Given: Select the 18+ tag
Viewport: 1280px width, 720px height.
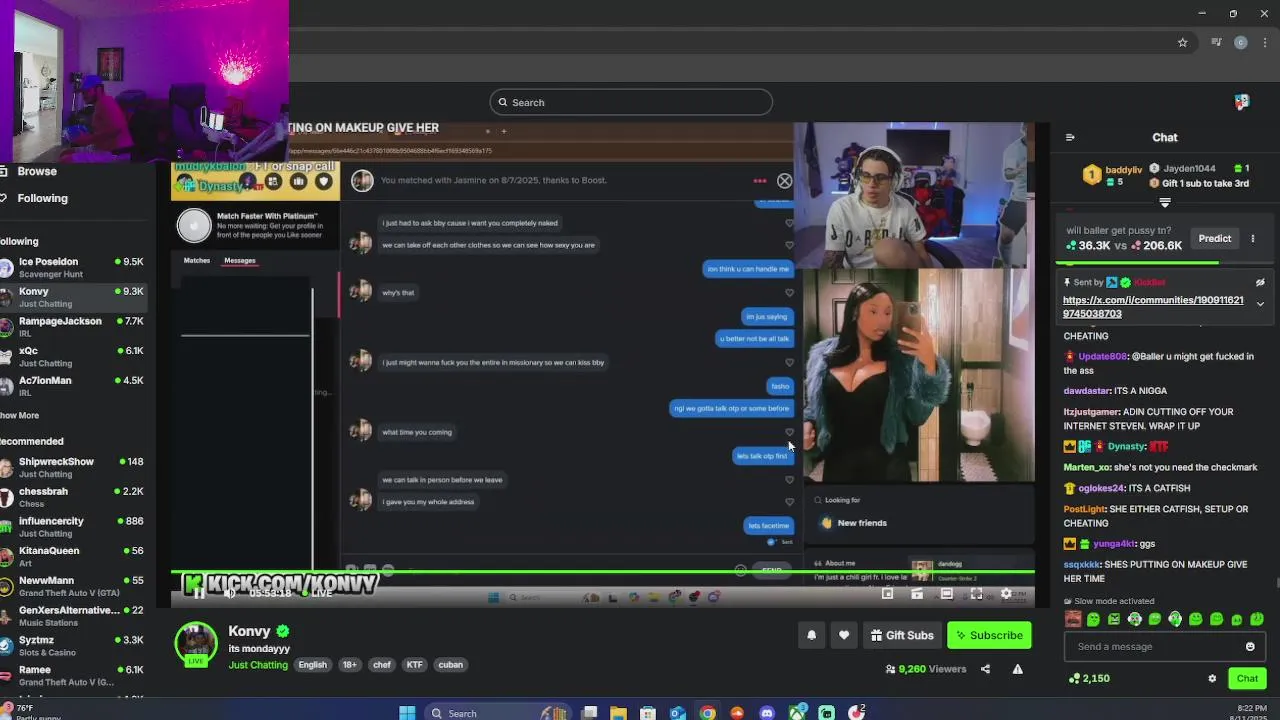Looking at the screenshot, I should tap(349, 665).
